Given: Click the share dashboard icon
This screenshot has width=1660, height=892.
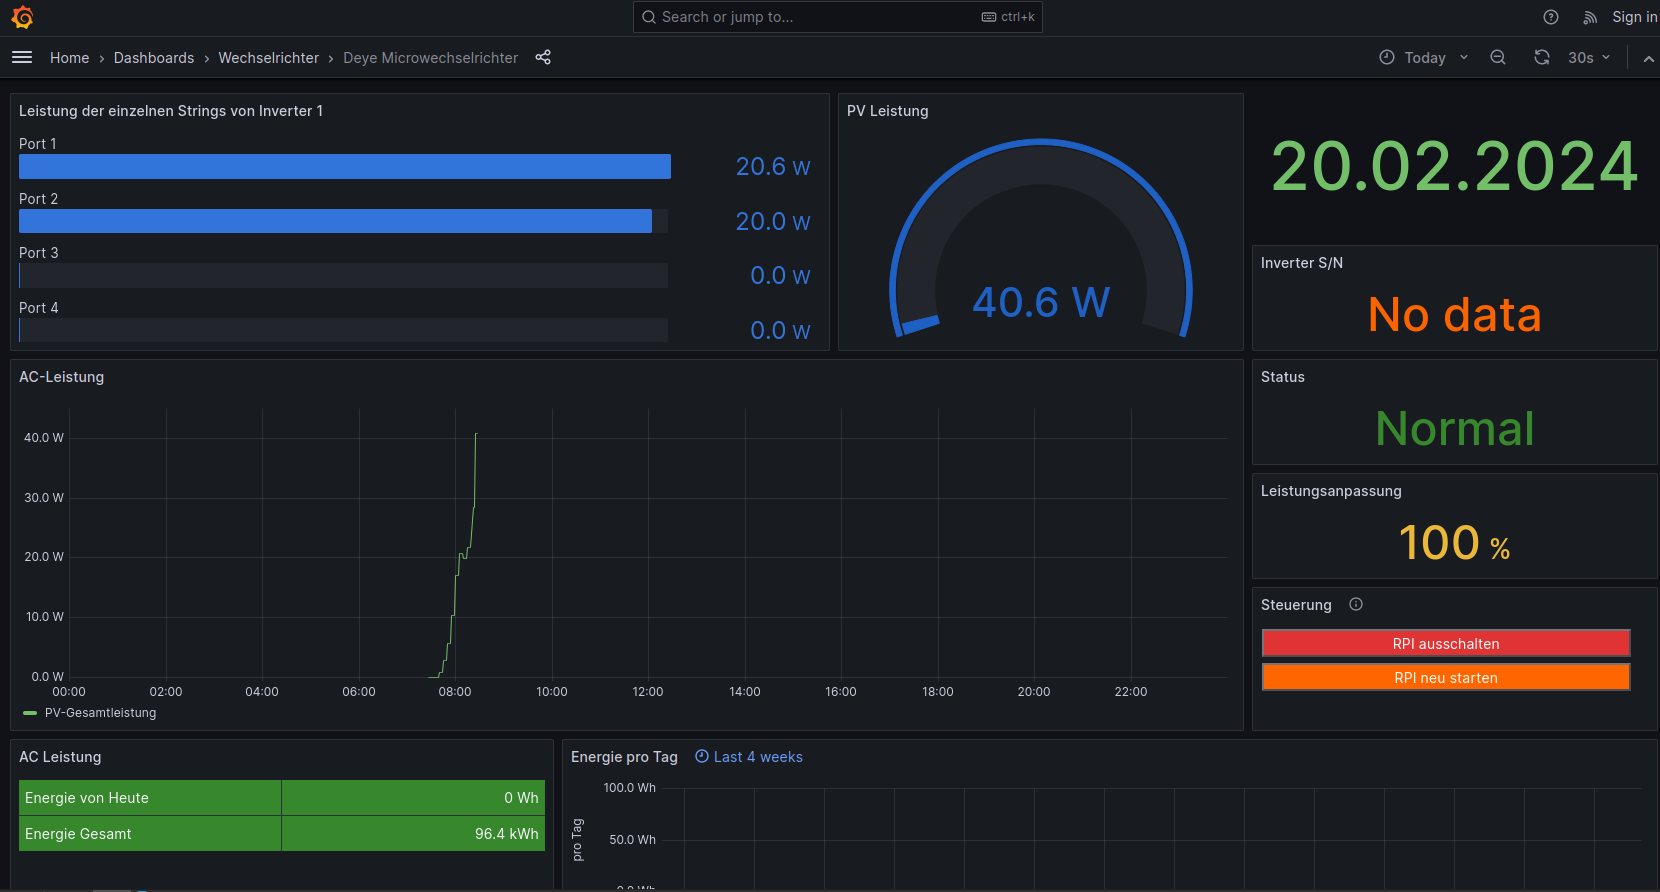Looking at the screenshot, I should pos(543,58).
